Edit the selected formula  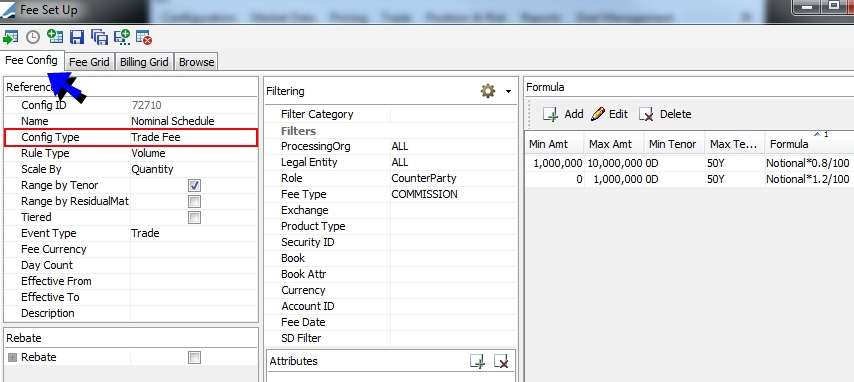[609, 114]
